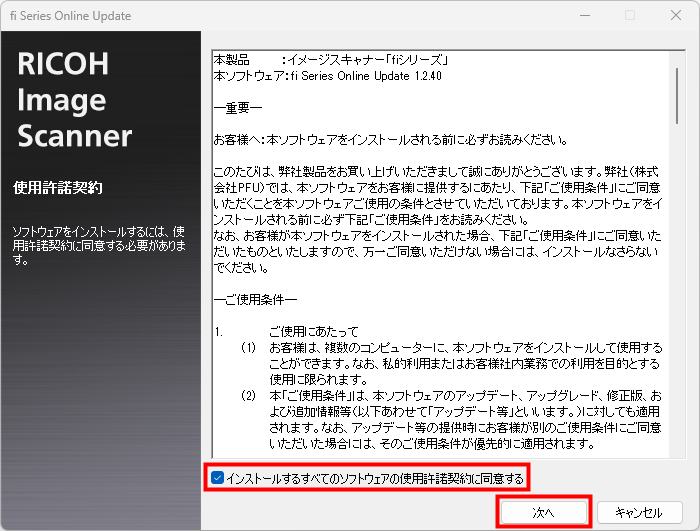Select the 使用許諾契約 heading in left panel

[58, 187]
